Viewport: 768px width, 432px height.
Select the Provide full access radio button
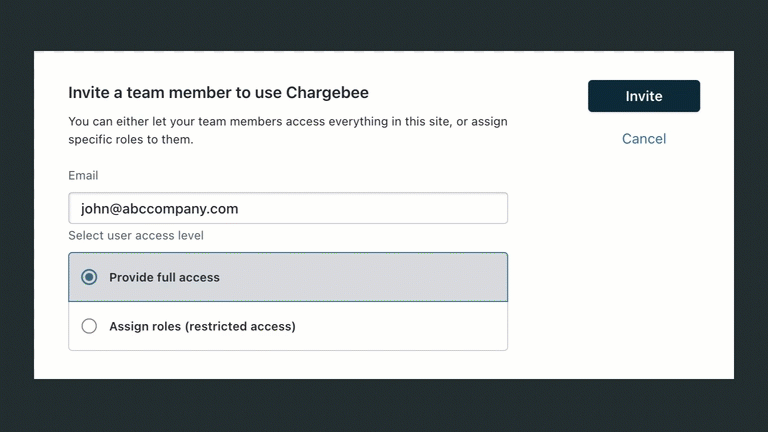[89, 277]
